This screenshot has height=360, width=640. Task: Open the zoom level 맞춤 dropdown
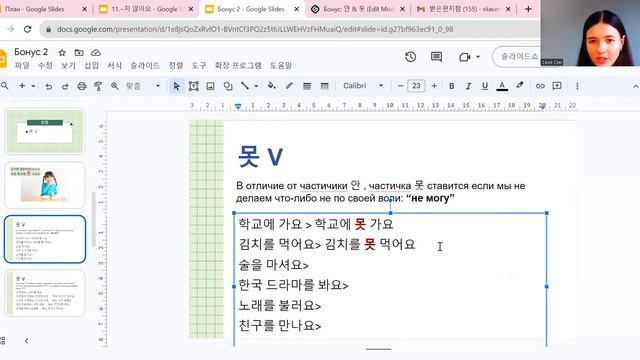tap(142, 86)
